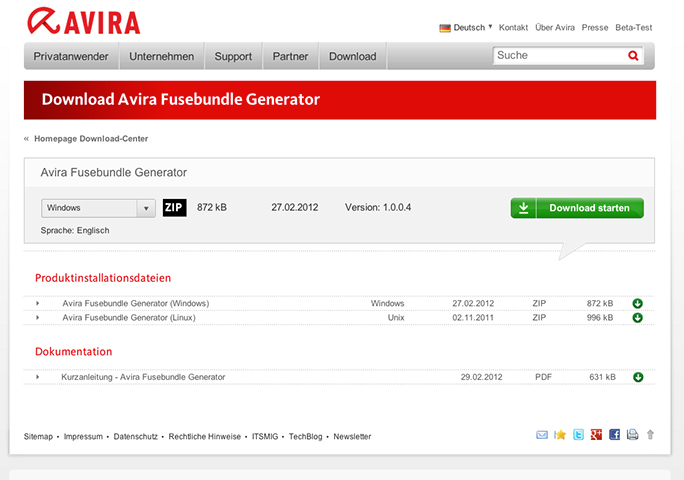Click the Version: 1.0.0.4 text
Viewport: 684px width, 480px height.
click(378, 207)
